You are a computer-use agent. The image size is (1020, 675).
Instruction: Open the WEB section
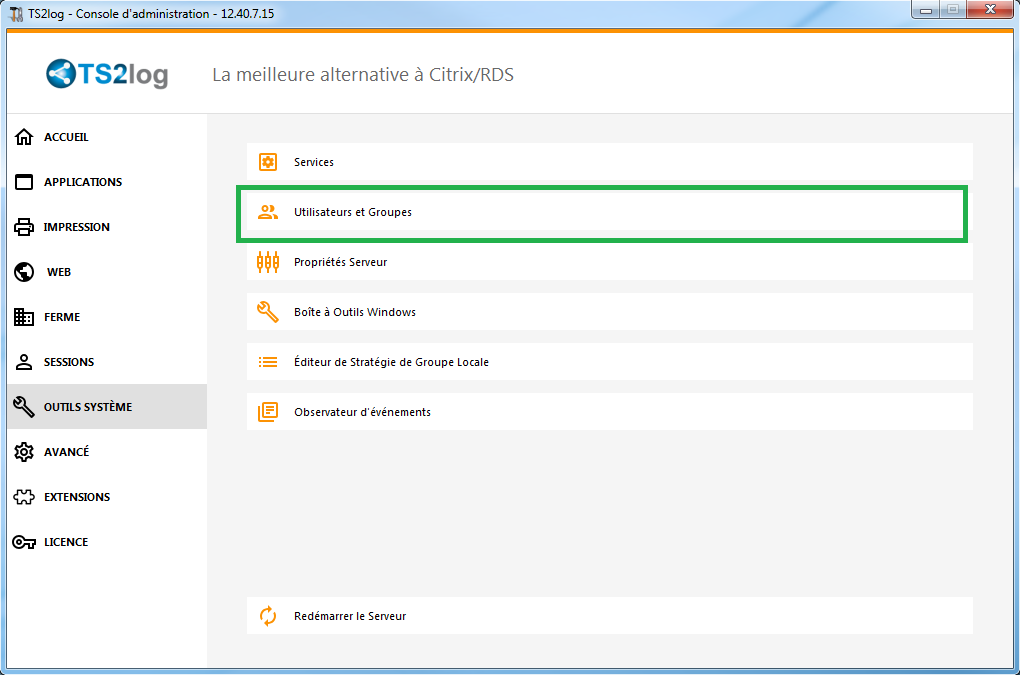coord(107,272)
